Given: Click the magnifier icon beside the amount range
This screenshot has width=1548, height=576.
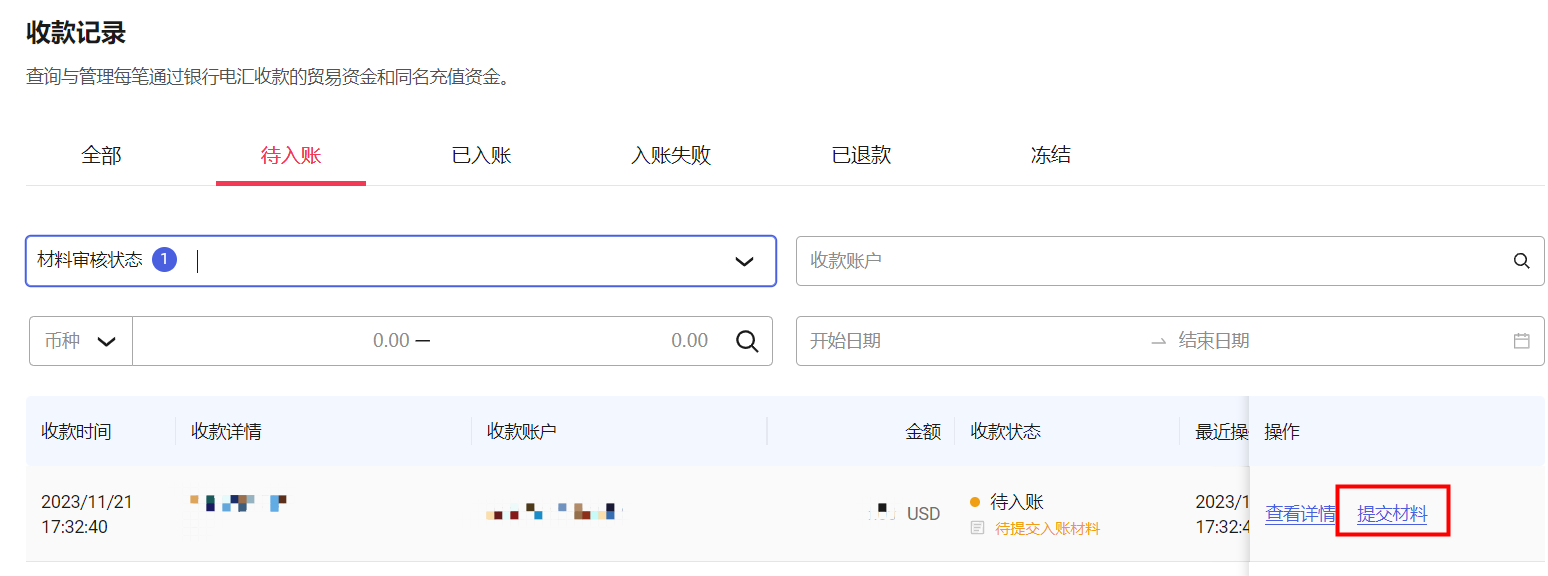Looking at the screenshot, I should (x=747, y=340).
